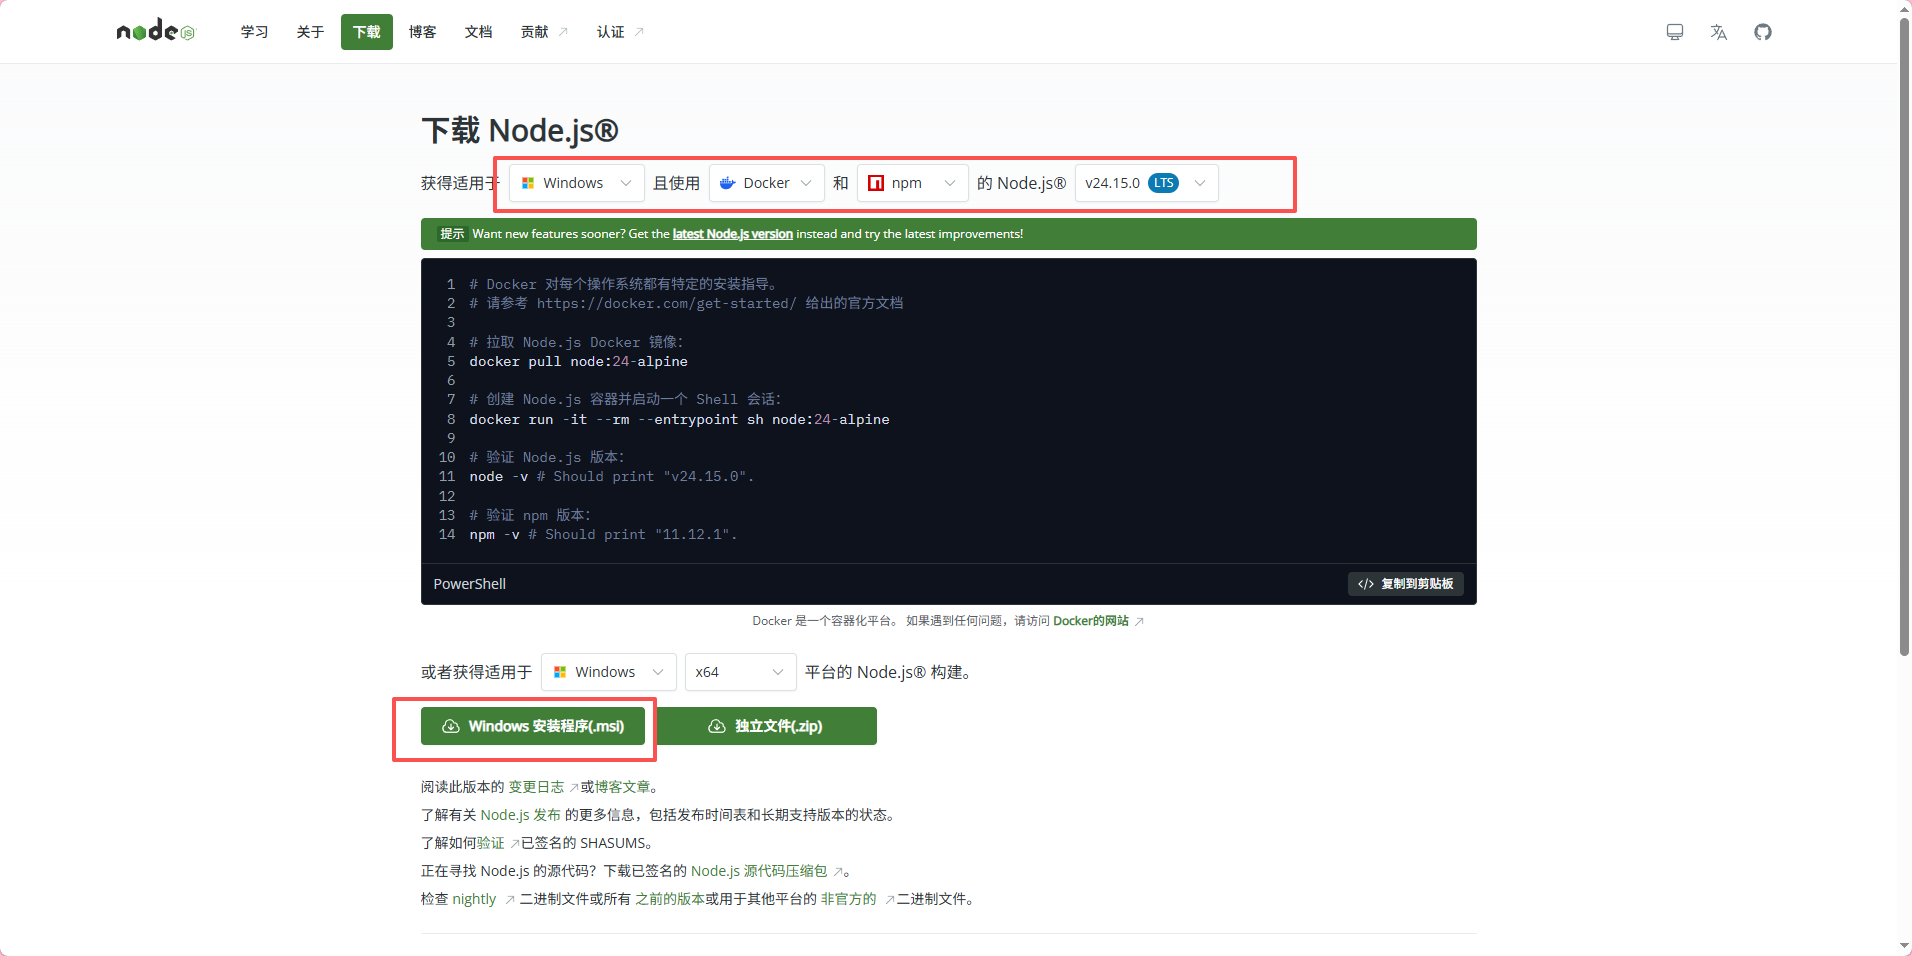Click the scrollbar down arrow

point(1904,946)
